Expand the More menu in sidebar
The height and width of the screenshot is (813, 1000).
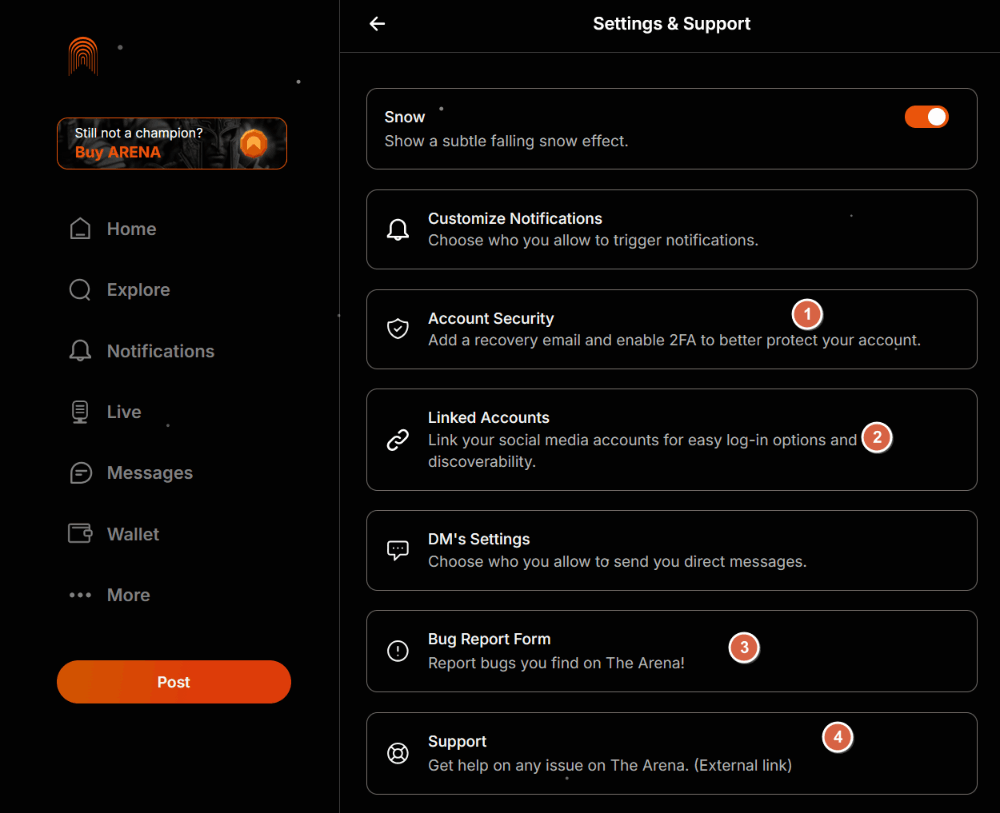[x=110, y=595]
